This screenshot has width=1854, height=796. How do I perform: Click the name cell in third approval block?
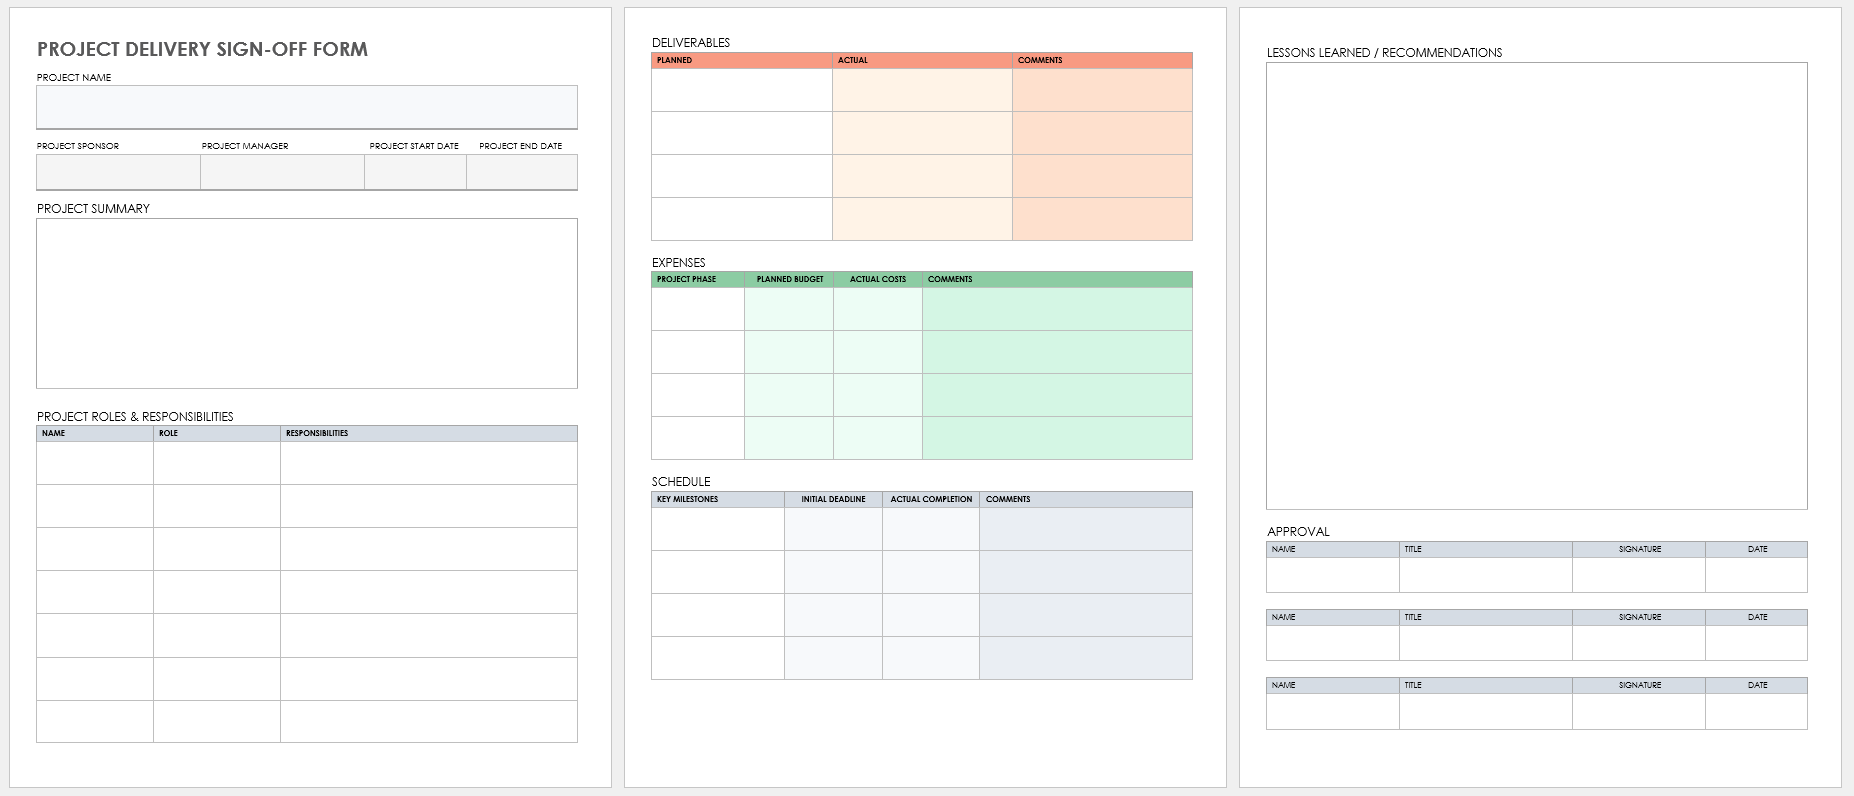(x=1333, y=711)
